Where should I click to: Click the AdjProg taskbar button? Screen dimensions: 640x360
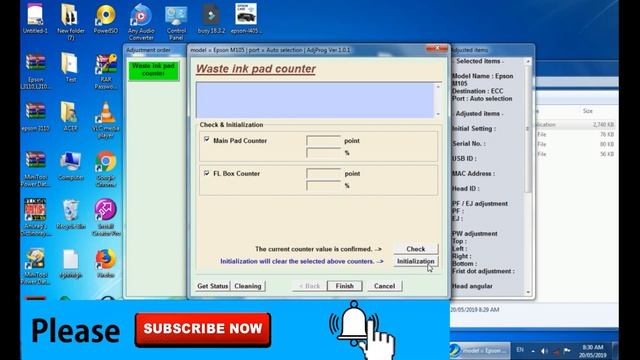[479, 351]
